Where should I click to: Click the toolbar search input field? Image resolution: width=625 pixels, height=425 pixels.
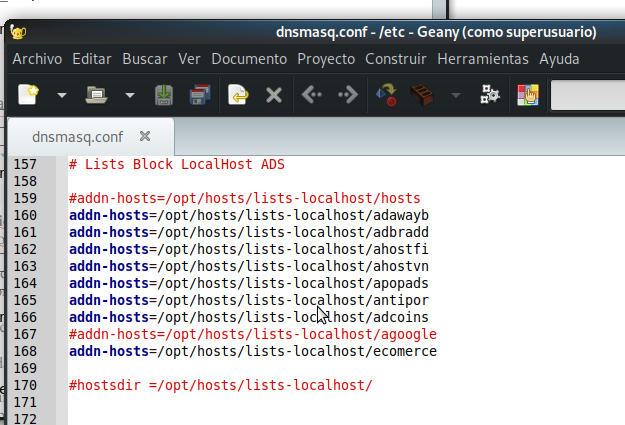click(588, 95)
